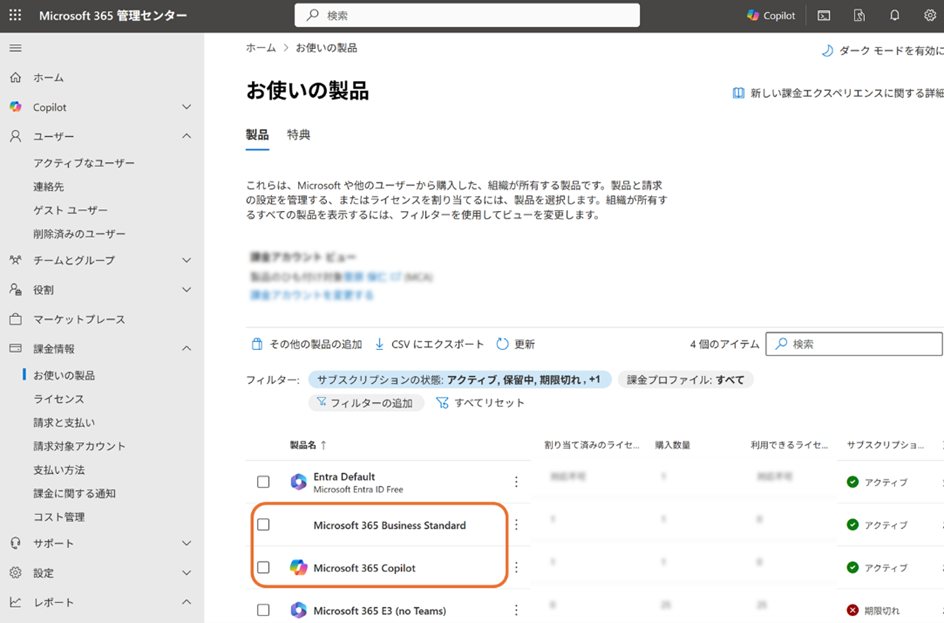Click the Microsoft 365 E3 product icon
The image size is (944, 623).
point(299,610)
